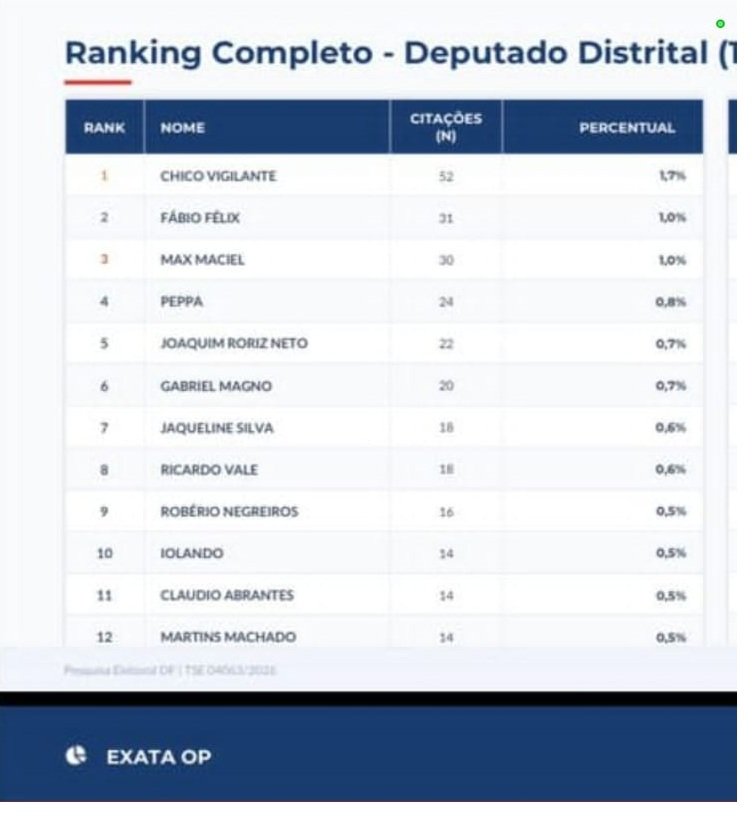
Task: Select ROBÉRIO NEGREIROS entry
Action: (229, 512)
